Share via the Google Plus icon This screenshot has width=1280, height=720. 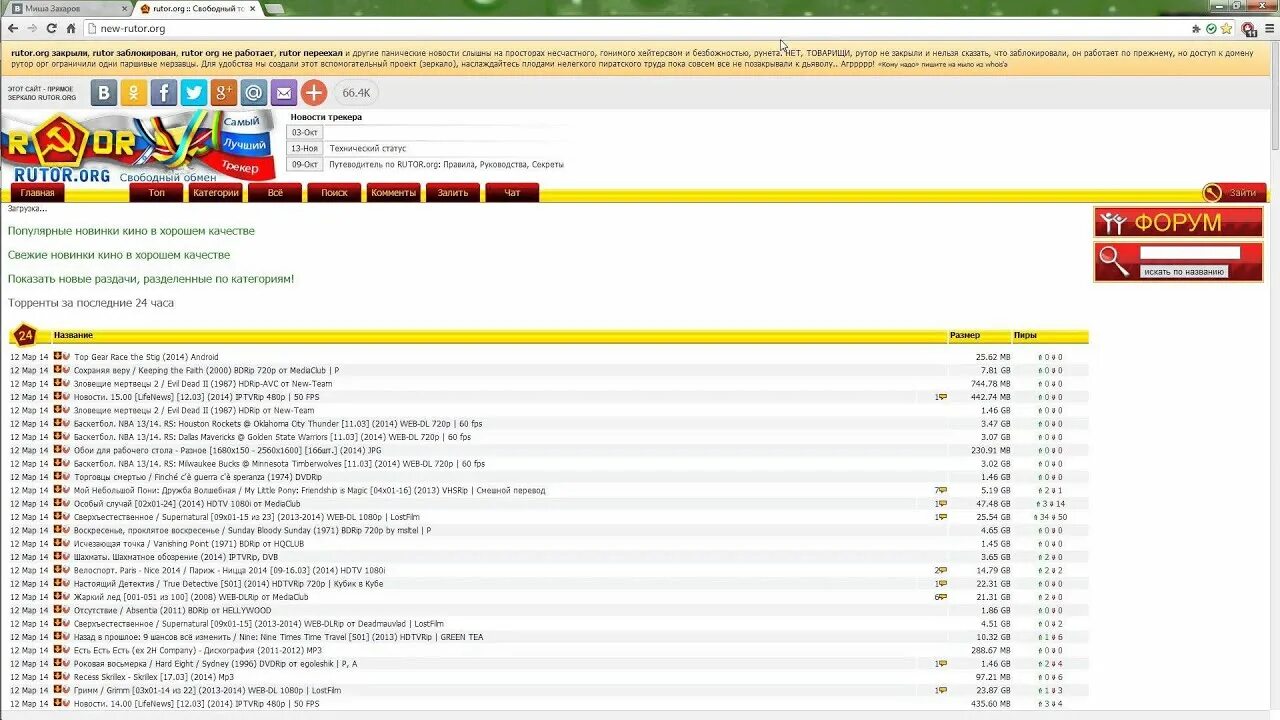[224, 93]
